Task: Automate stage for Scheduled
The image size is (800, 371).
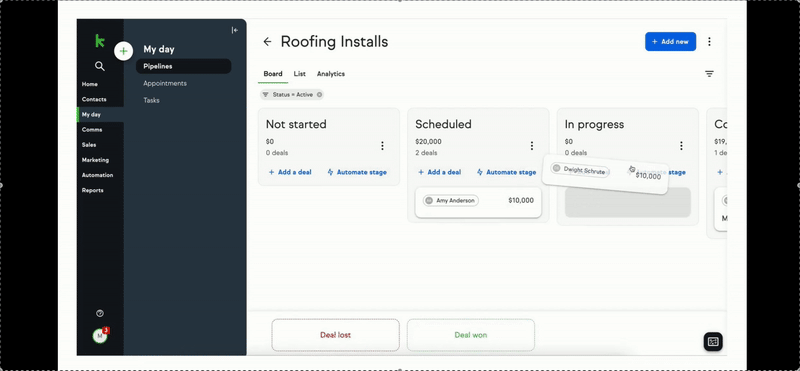Action: click(x=506, y=172)
